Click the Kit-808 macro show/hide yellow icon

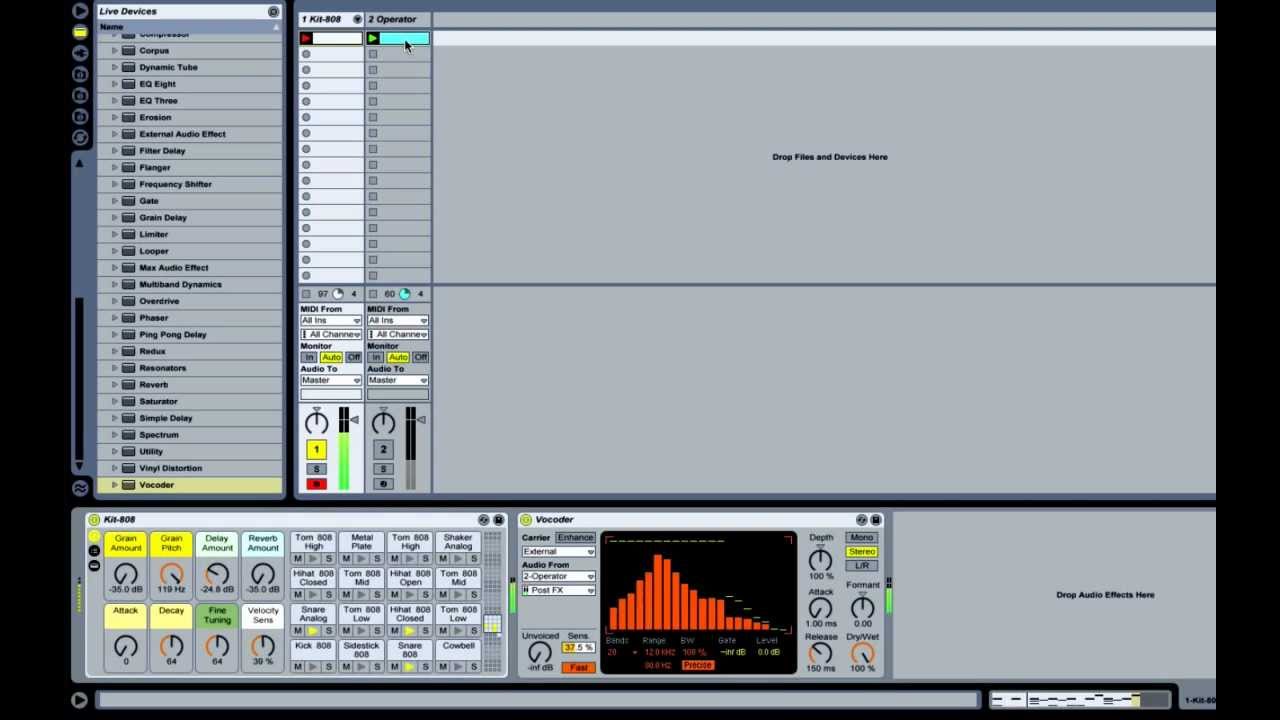(x=94, y=537)
